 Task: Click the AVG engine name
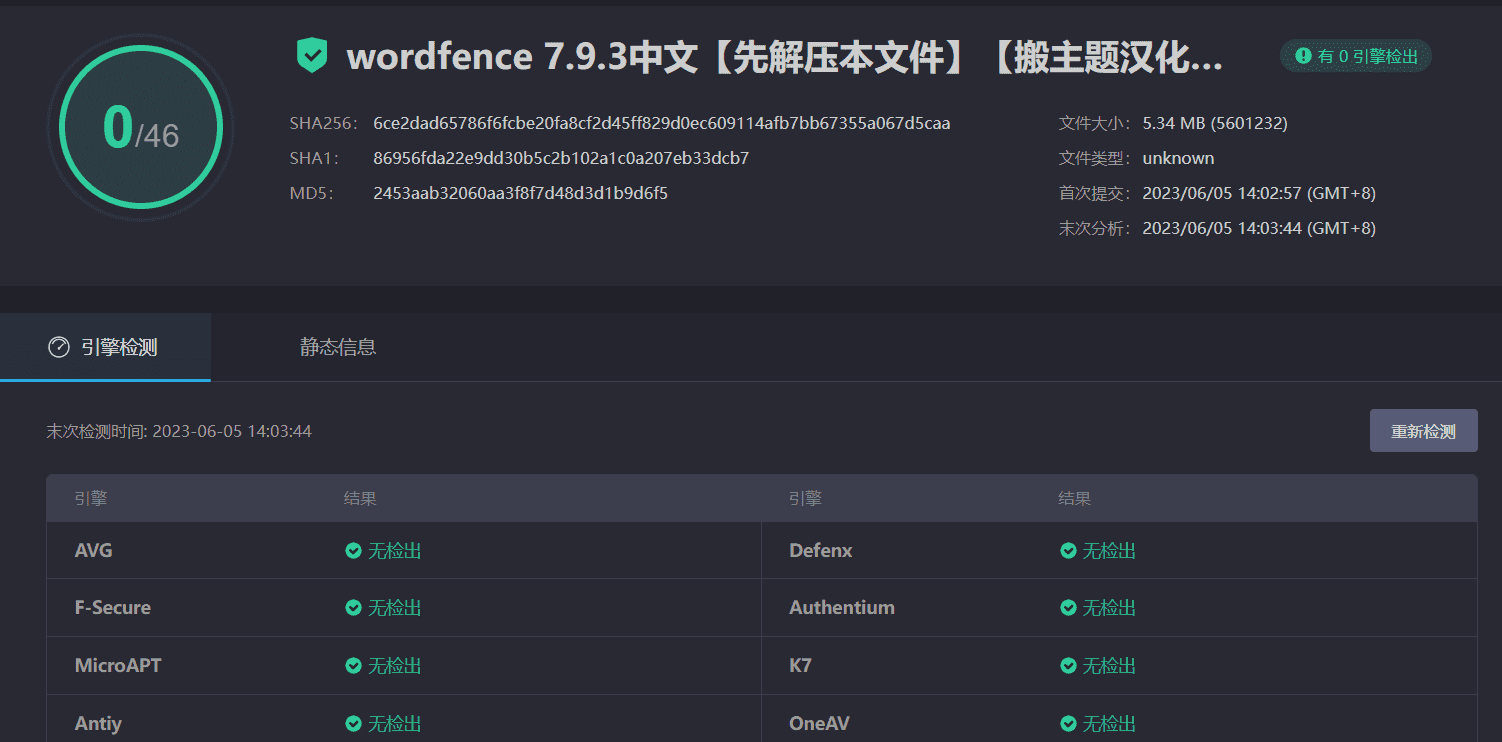click(94, 551)
